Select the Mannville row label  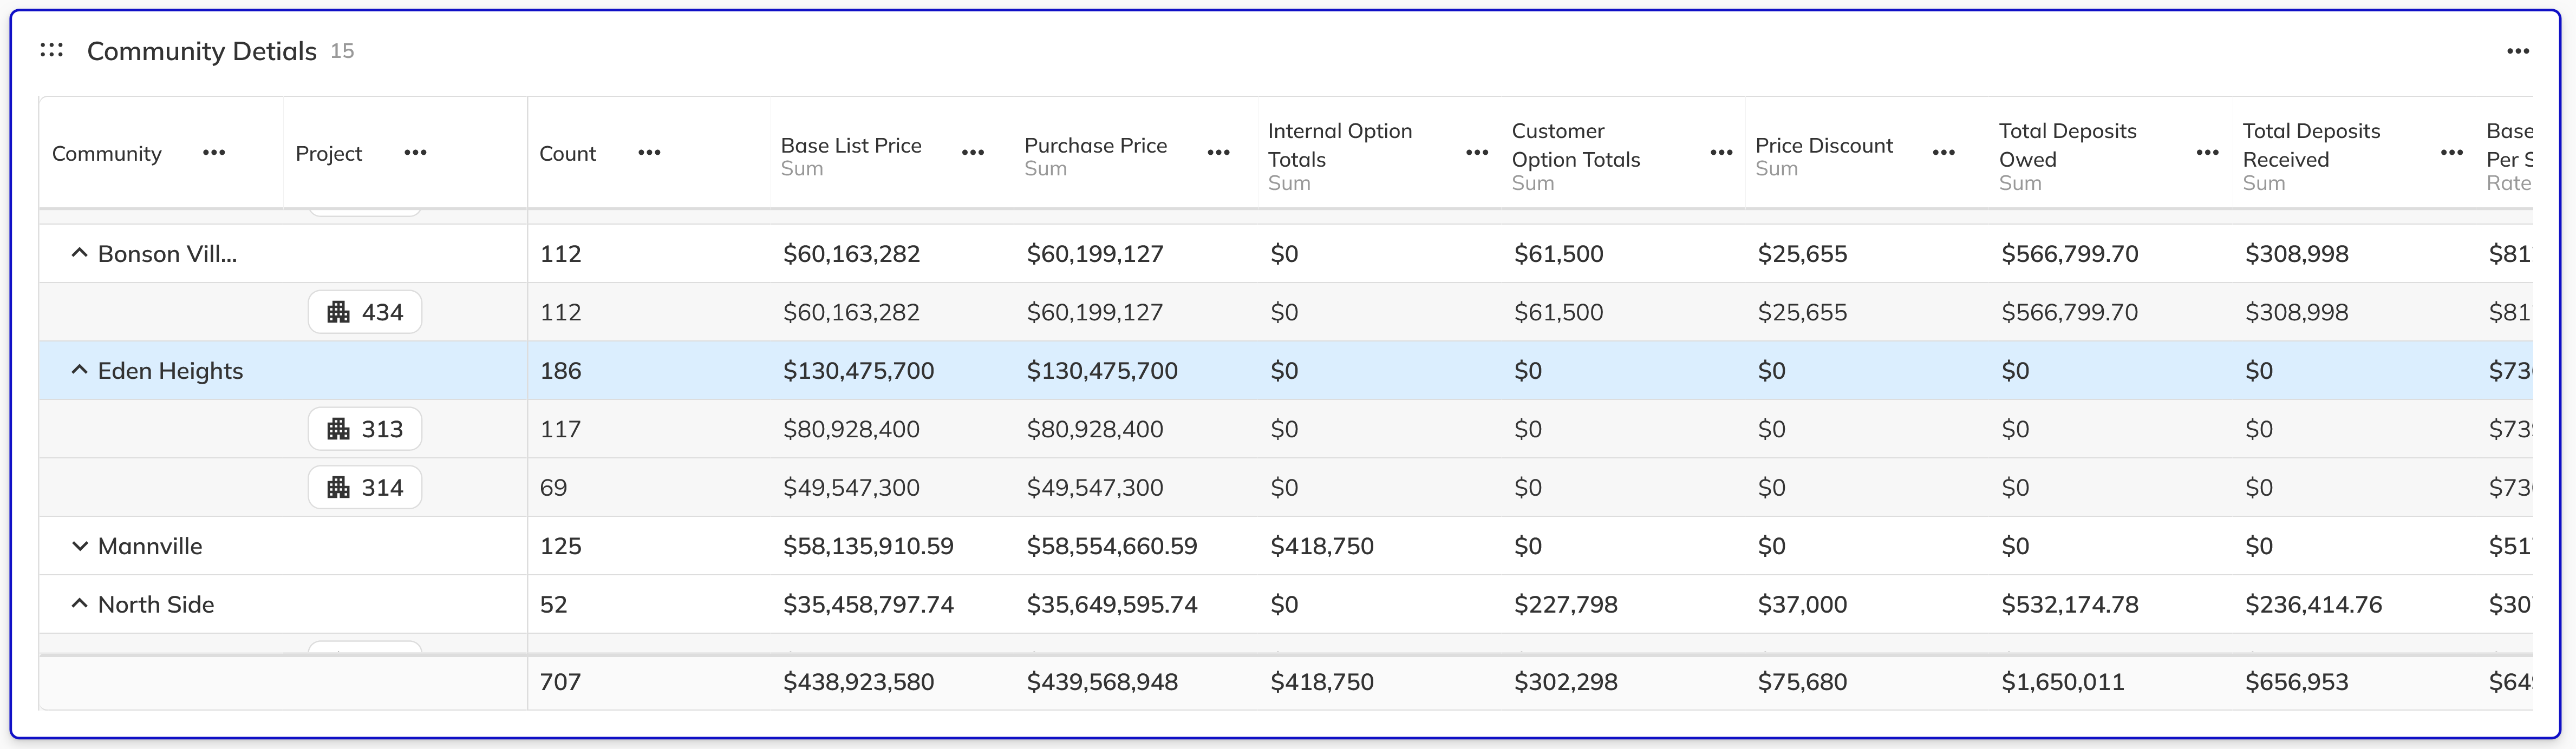point(150,546)
